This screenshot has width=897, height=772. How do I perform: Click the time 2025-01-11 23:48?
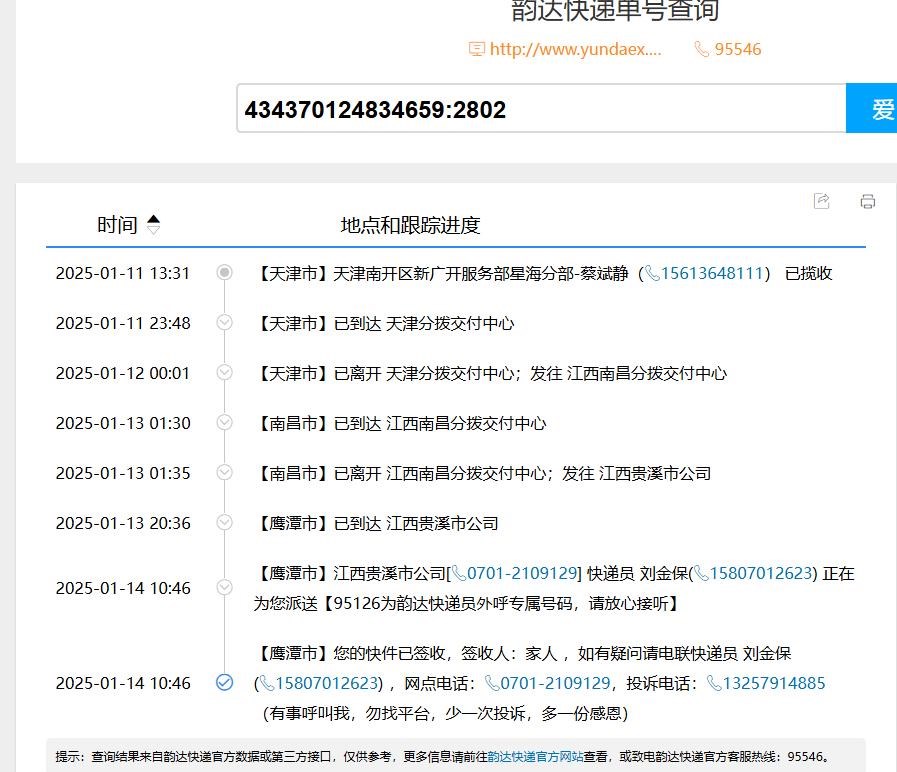(122, 323)
